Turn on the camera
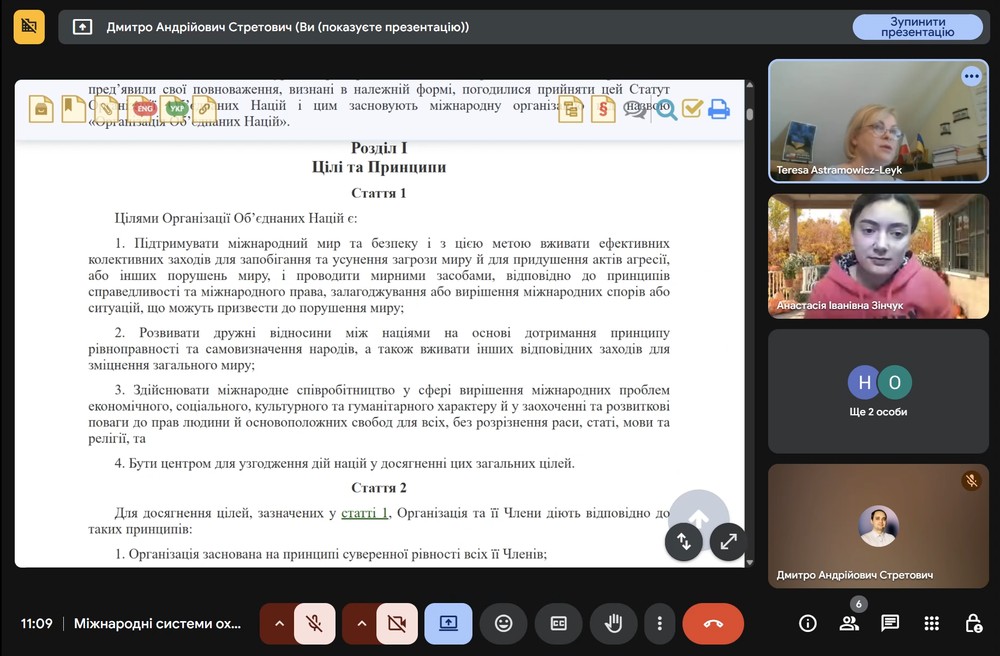Viewport: 1000px width, 656px height. coord(396,623)
